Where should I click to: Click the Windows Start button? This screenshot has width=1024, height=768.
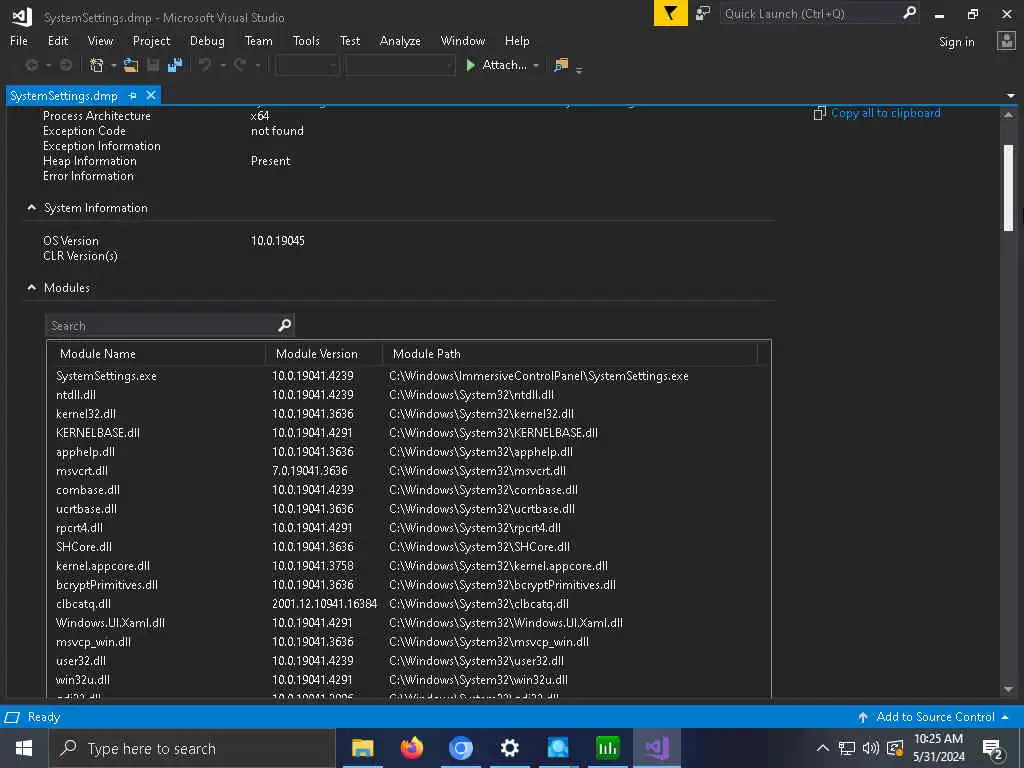point(24,748)
